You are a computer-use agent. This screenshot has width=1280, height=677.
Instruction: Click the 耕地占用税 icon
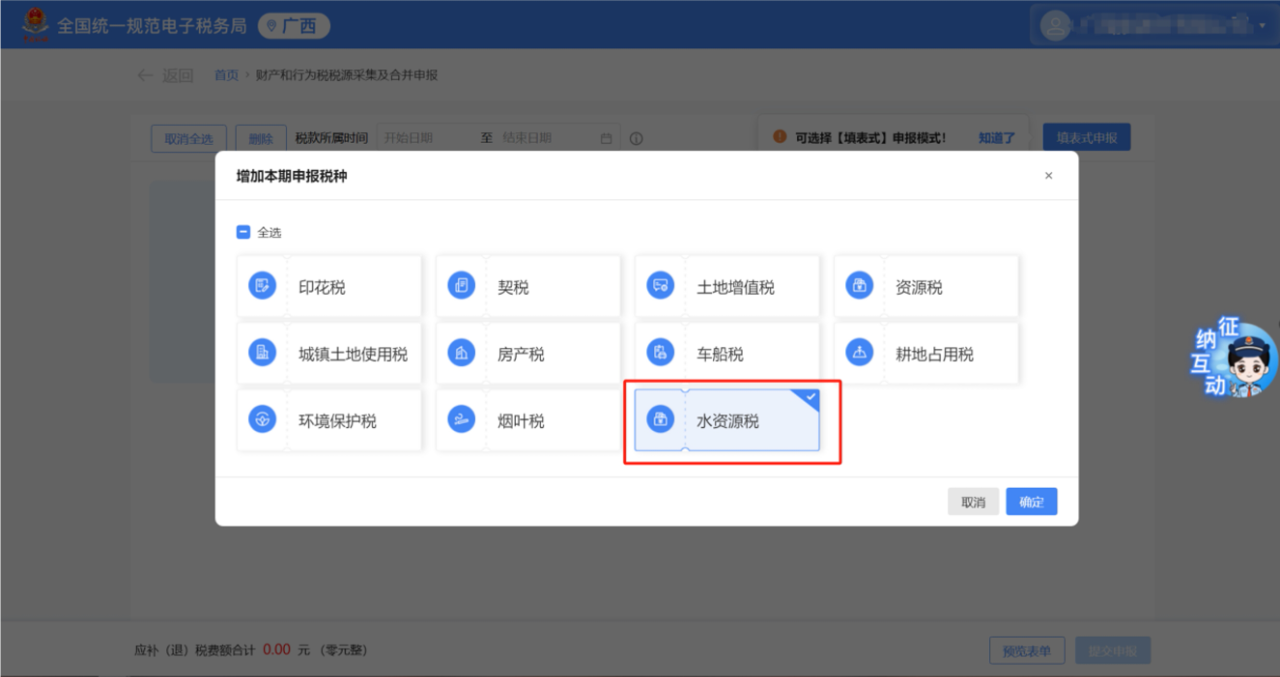coord(859,354)
